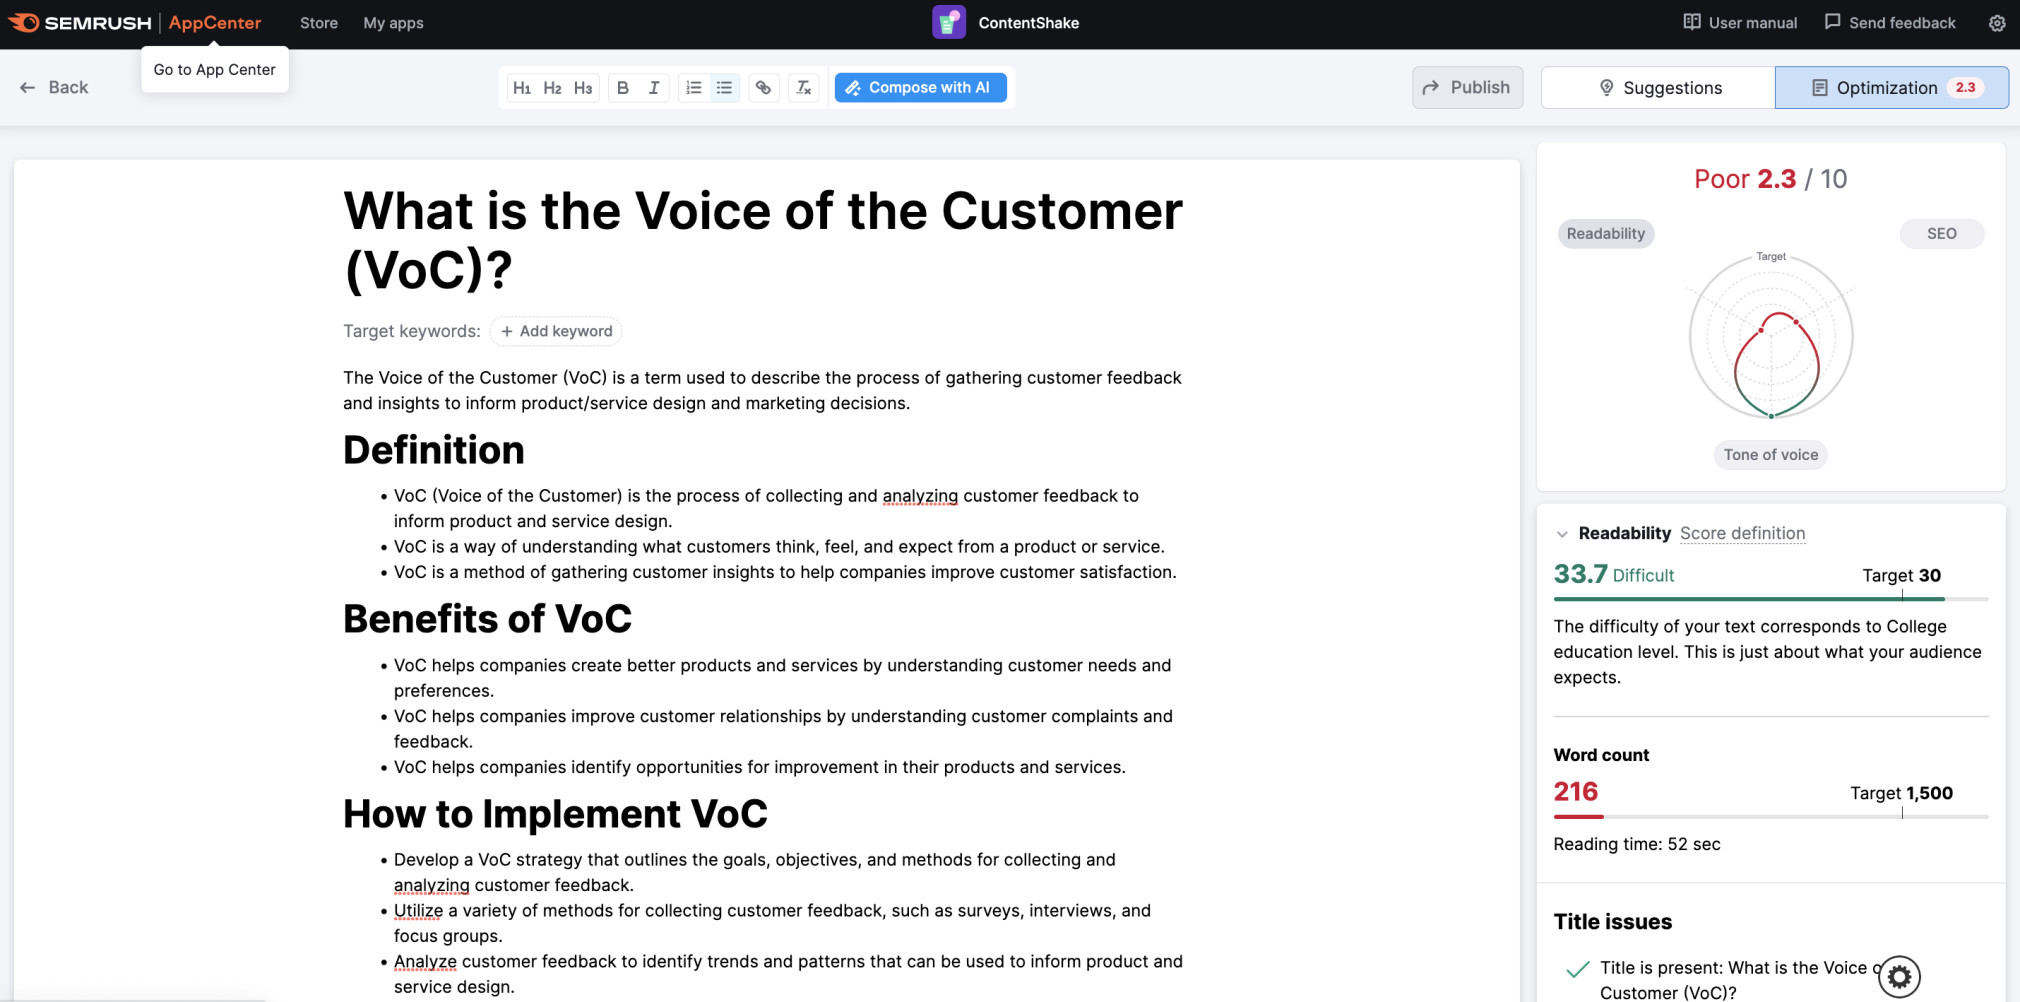Click misspelled word 'Utilize'

(x=418, y=911)
